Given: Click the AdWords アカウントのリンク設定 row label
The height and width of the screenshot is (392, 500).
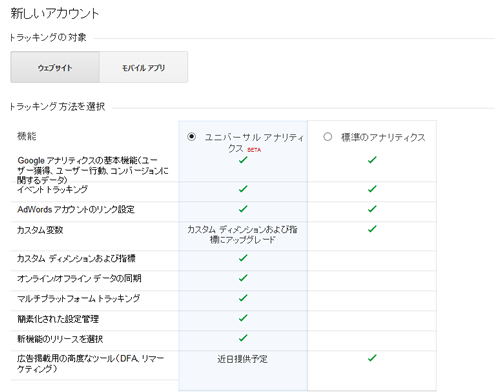Looking at the screenshot, I should click(76, 209).
